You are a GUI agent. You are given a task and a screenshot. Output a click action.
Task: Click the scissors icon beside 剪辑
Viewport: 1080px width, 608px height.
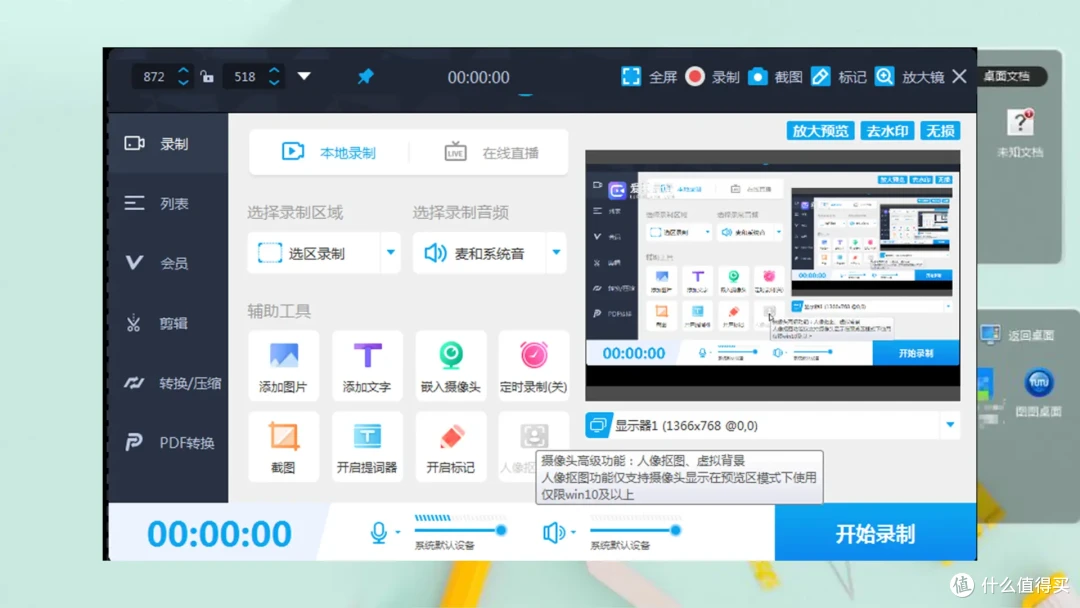pos(134,323)
